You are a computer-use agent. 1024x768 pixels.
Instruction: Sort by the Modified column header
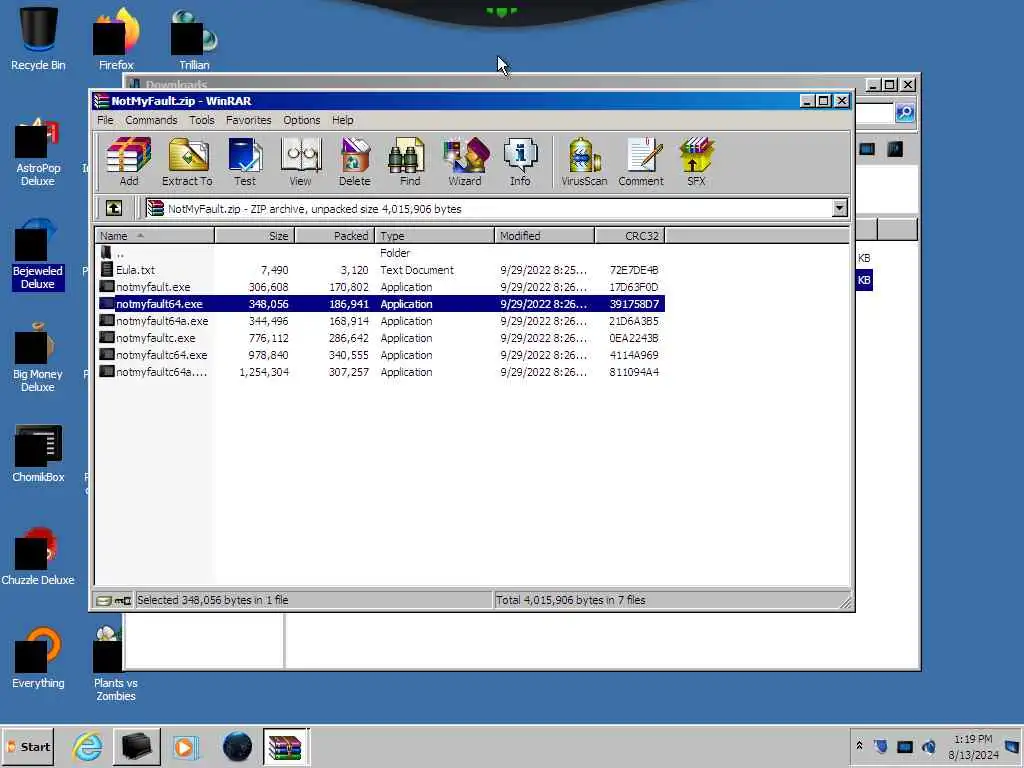pyautogui.click(x=545, y=236)
